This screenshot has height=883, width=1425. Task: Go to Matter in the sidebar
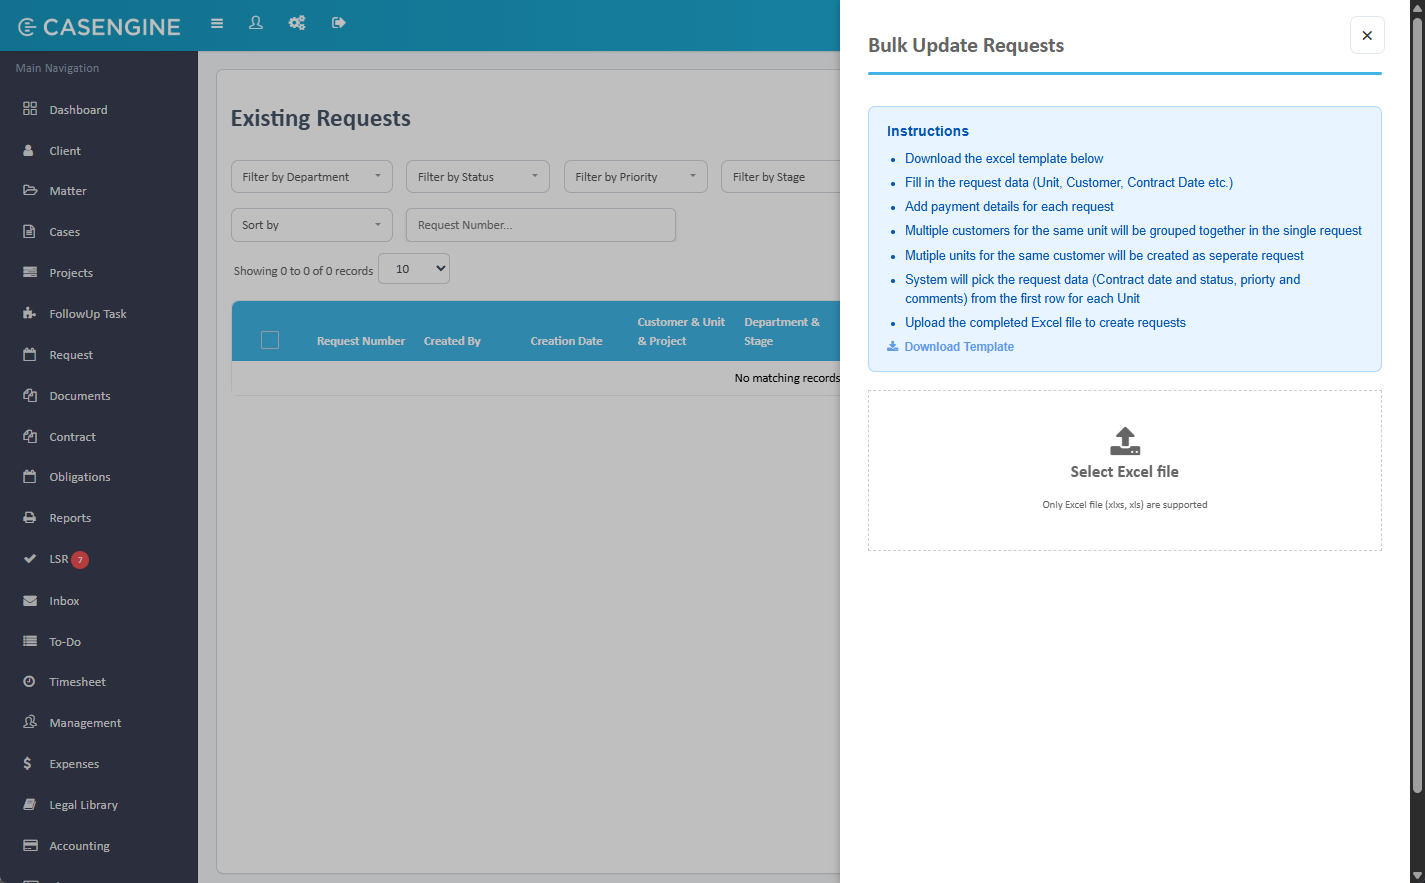tap(68, 191)
